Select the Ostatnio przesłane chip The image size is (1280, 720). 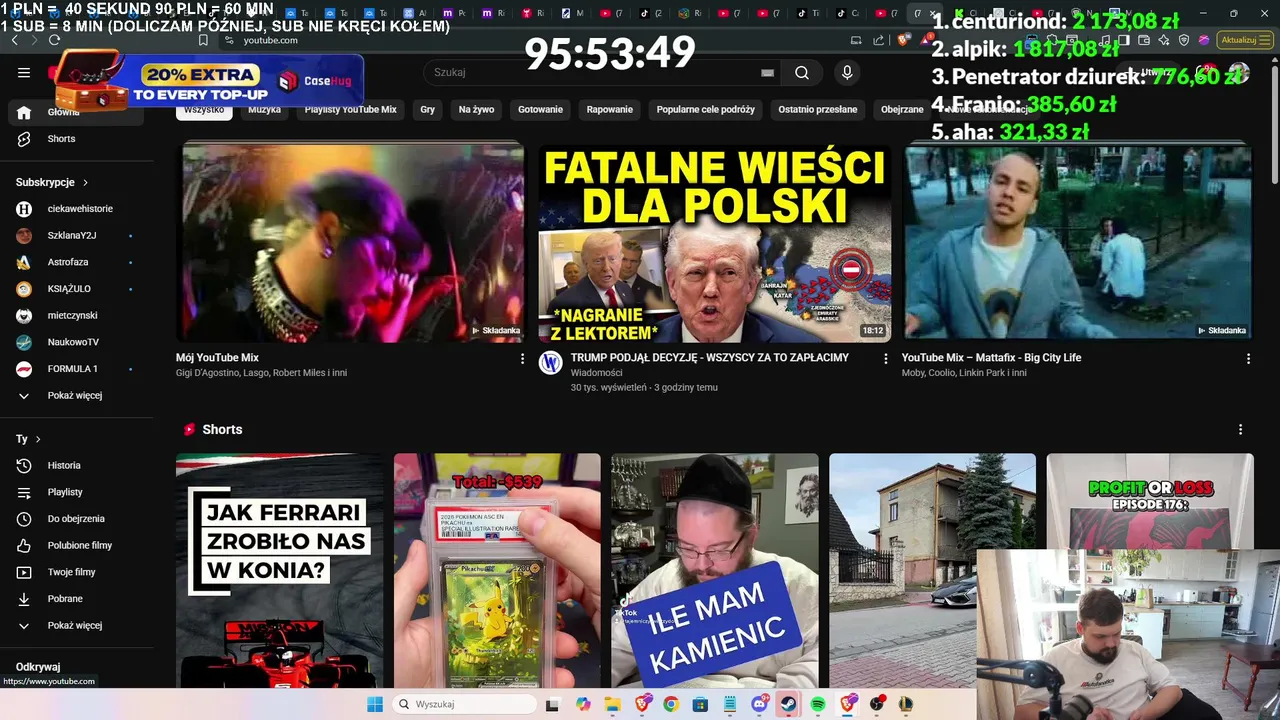(x=818, y=109)
